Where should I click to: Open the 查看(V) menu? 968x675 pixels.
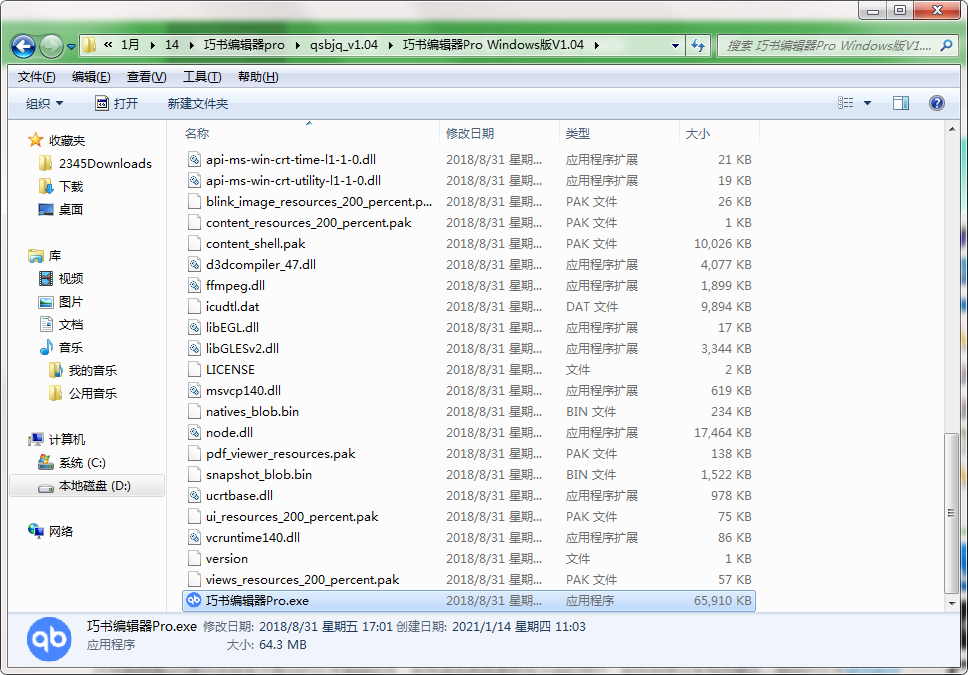coord(146,77)
